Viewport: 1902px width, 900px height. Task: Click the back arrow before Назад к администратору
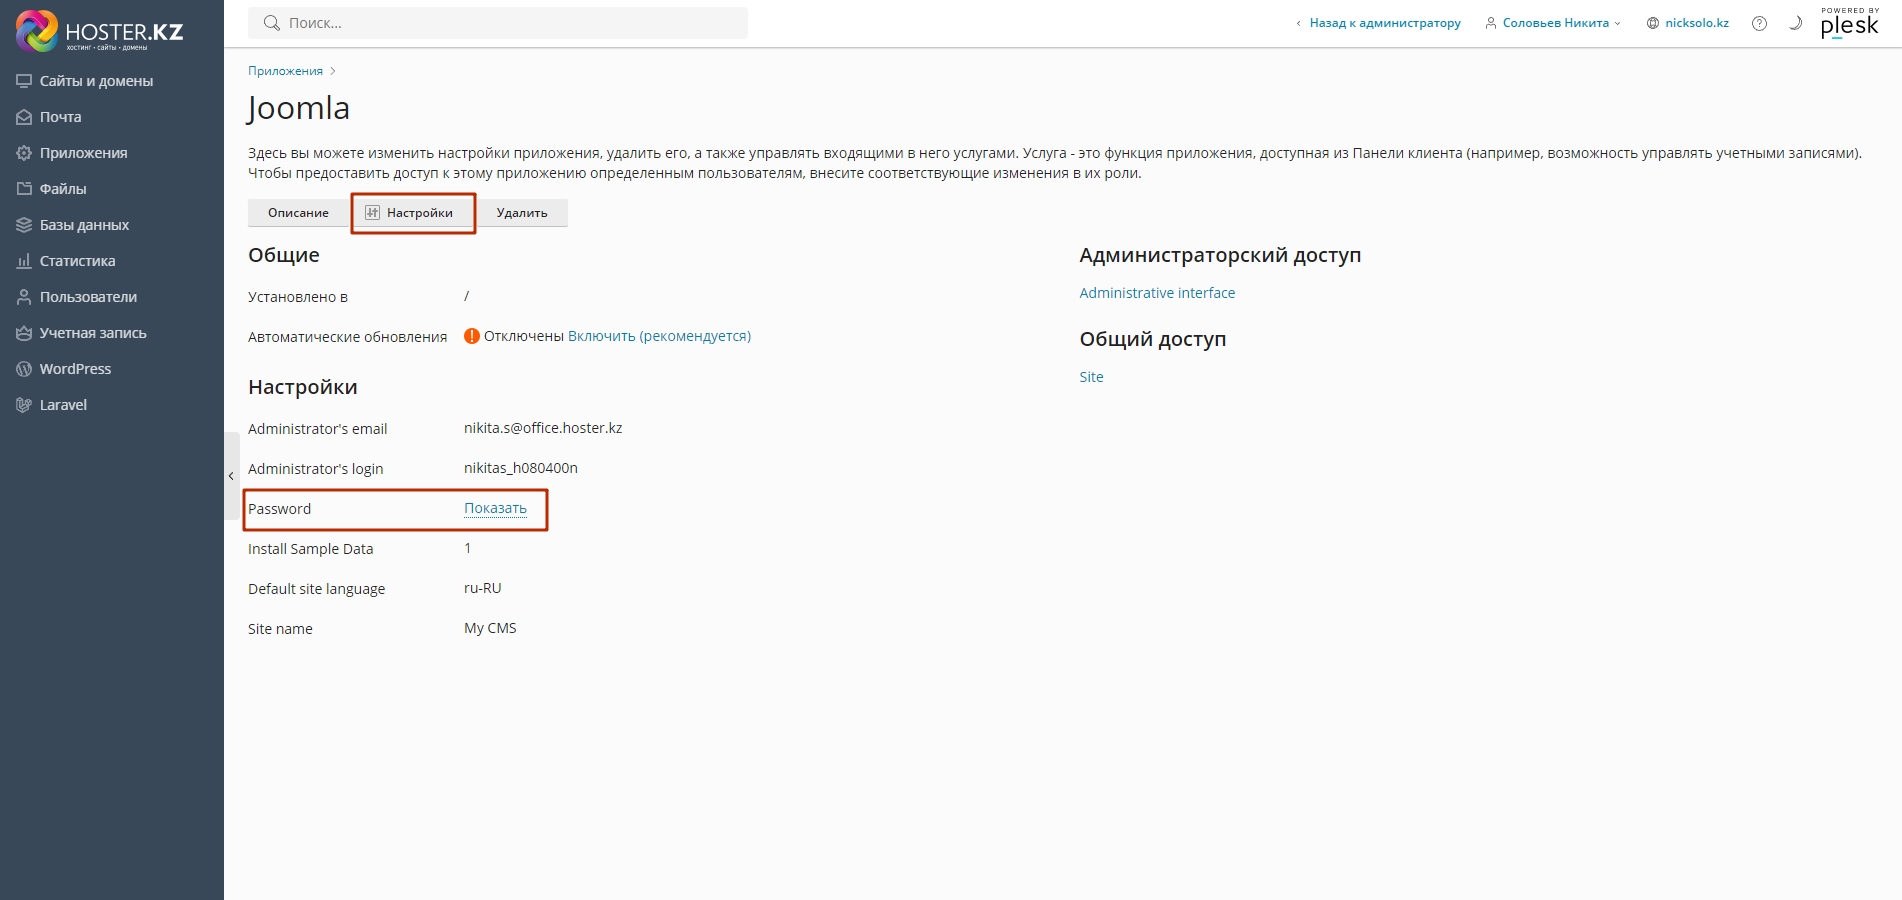pos(1298,23)
